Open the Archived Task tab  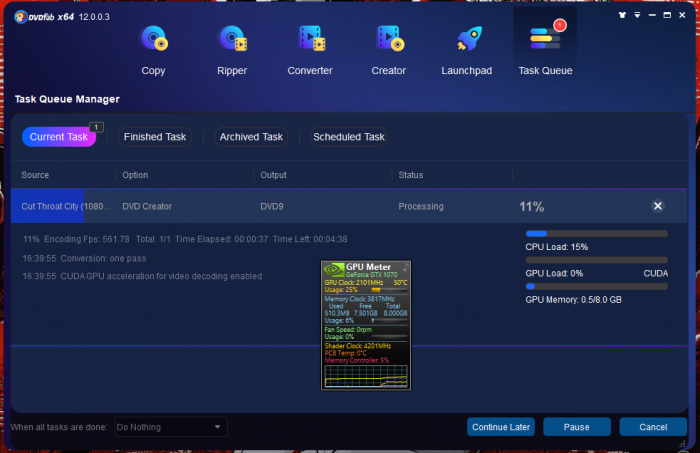pyautogui.click(x=251, y=137)
